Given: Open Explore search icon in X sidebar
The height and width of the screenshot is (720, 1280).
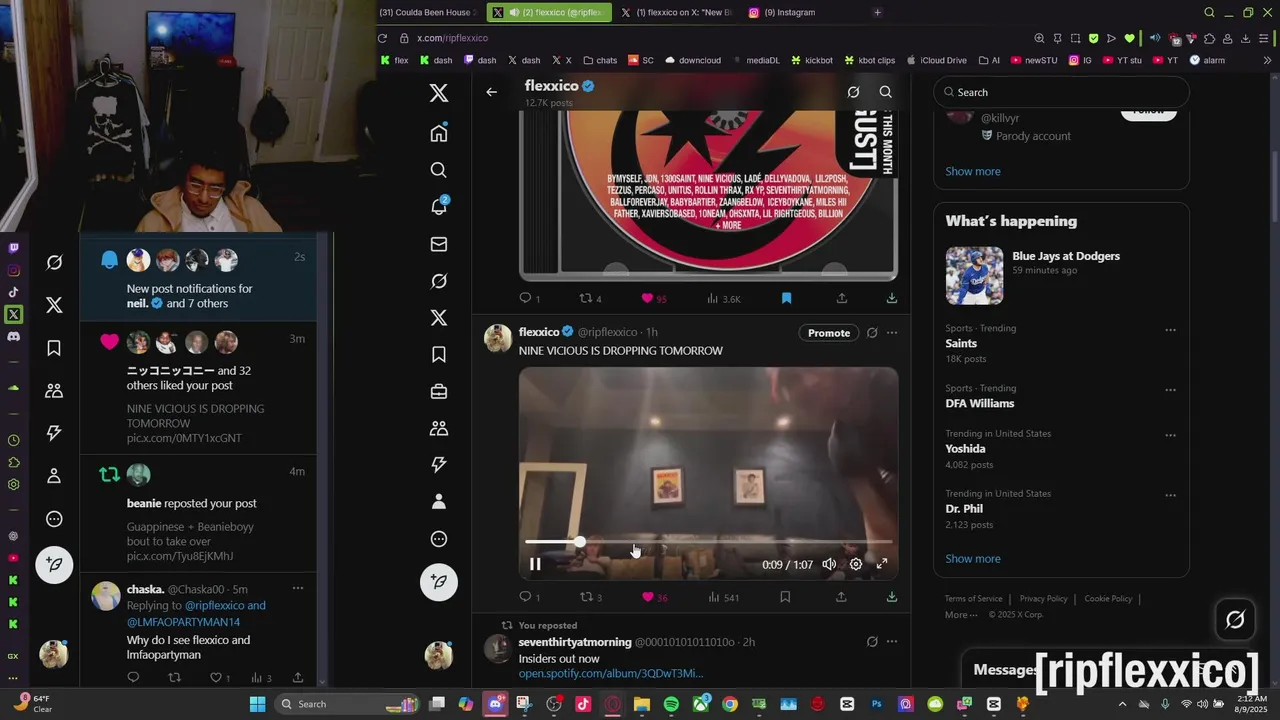Looking at the screenshot, I should (x=438, y=170).
